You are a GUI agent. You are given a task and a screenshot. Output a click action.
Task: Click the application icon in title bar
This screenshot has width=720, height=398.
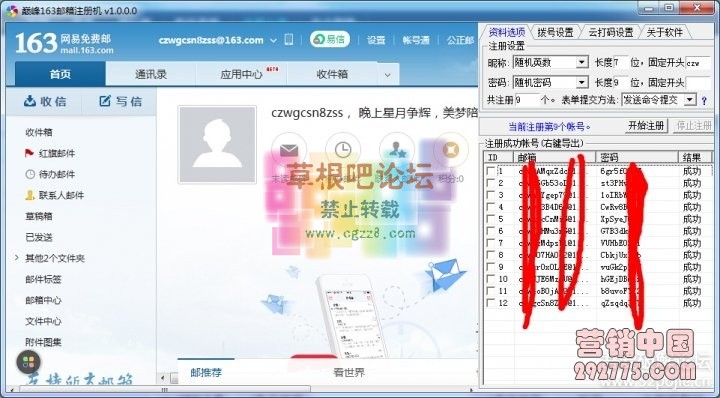coord(12,11)
